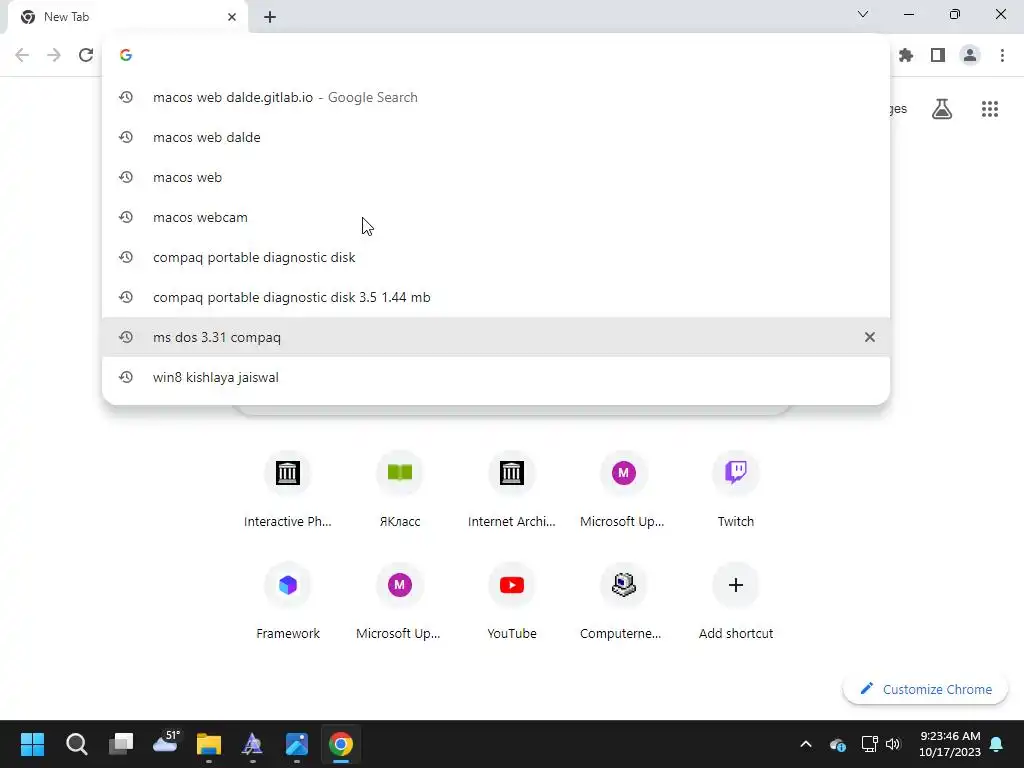Open the notifications bell
The width and height of the screenshot is (1024, 768).
coord(997,744)
